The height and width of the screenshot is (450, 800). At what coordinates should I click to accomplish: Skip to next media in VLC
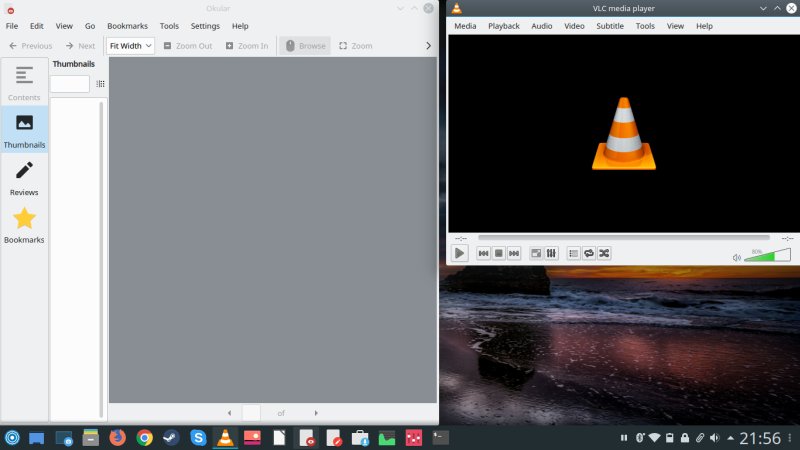[514, 254]
